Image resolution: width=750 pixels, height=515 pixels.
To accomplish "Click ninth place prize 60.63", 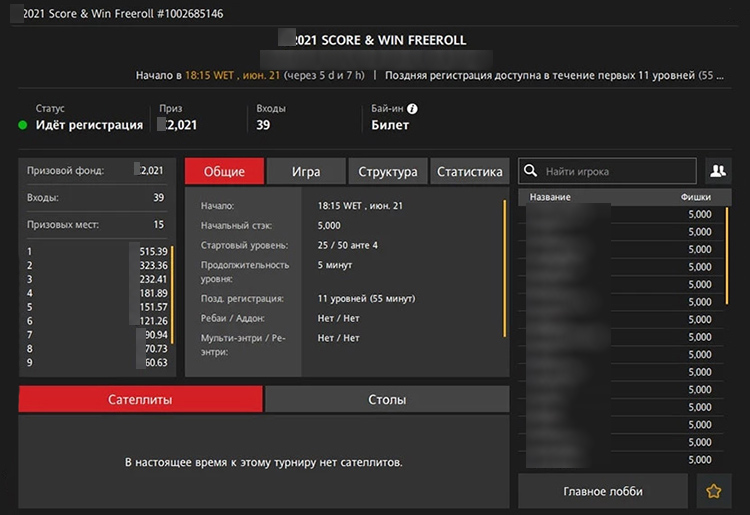I will click(x=156, y=362).
